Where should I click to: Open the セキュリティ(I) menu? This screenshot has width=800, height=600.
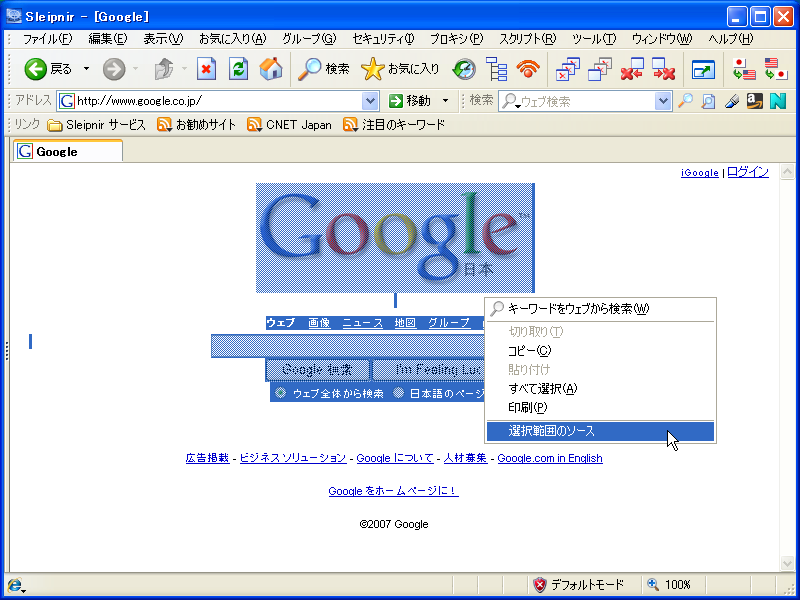383,39
